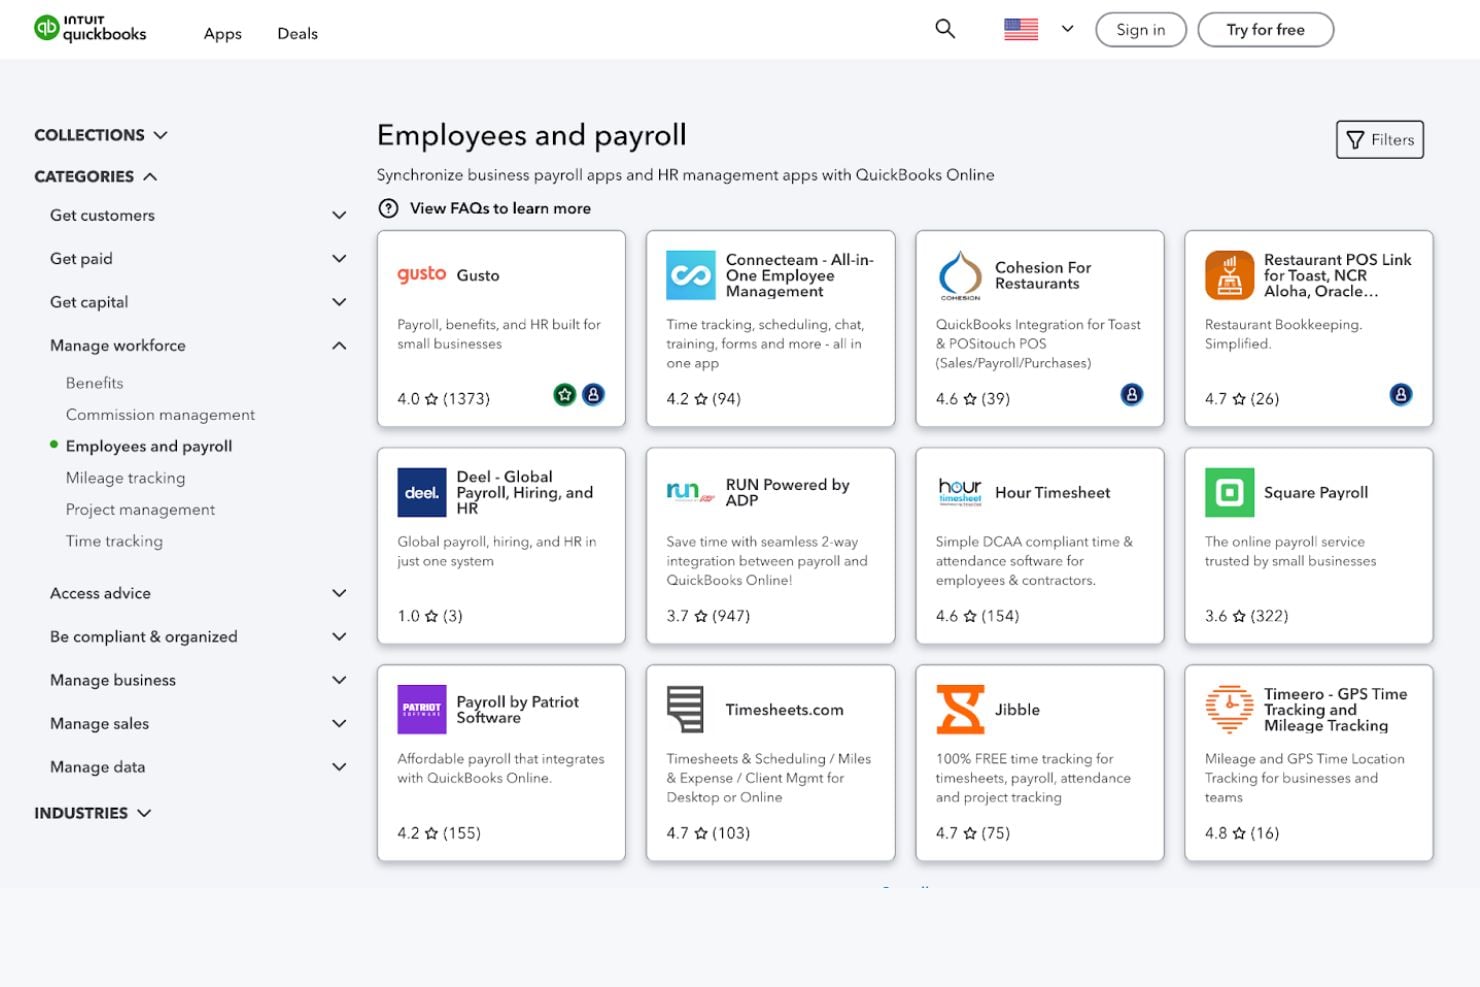
Task: Open the Gusto app title
Action: (478, 275)
